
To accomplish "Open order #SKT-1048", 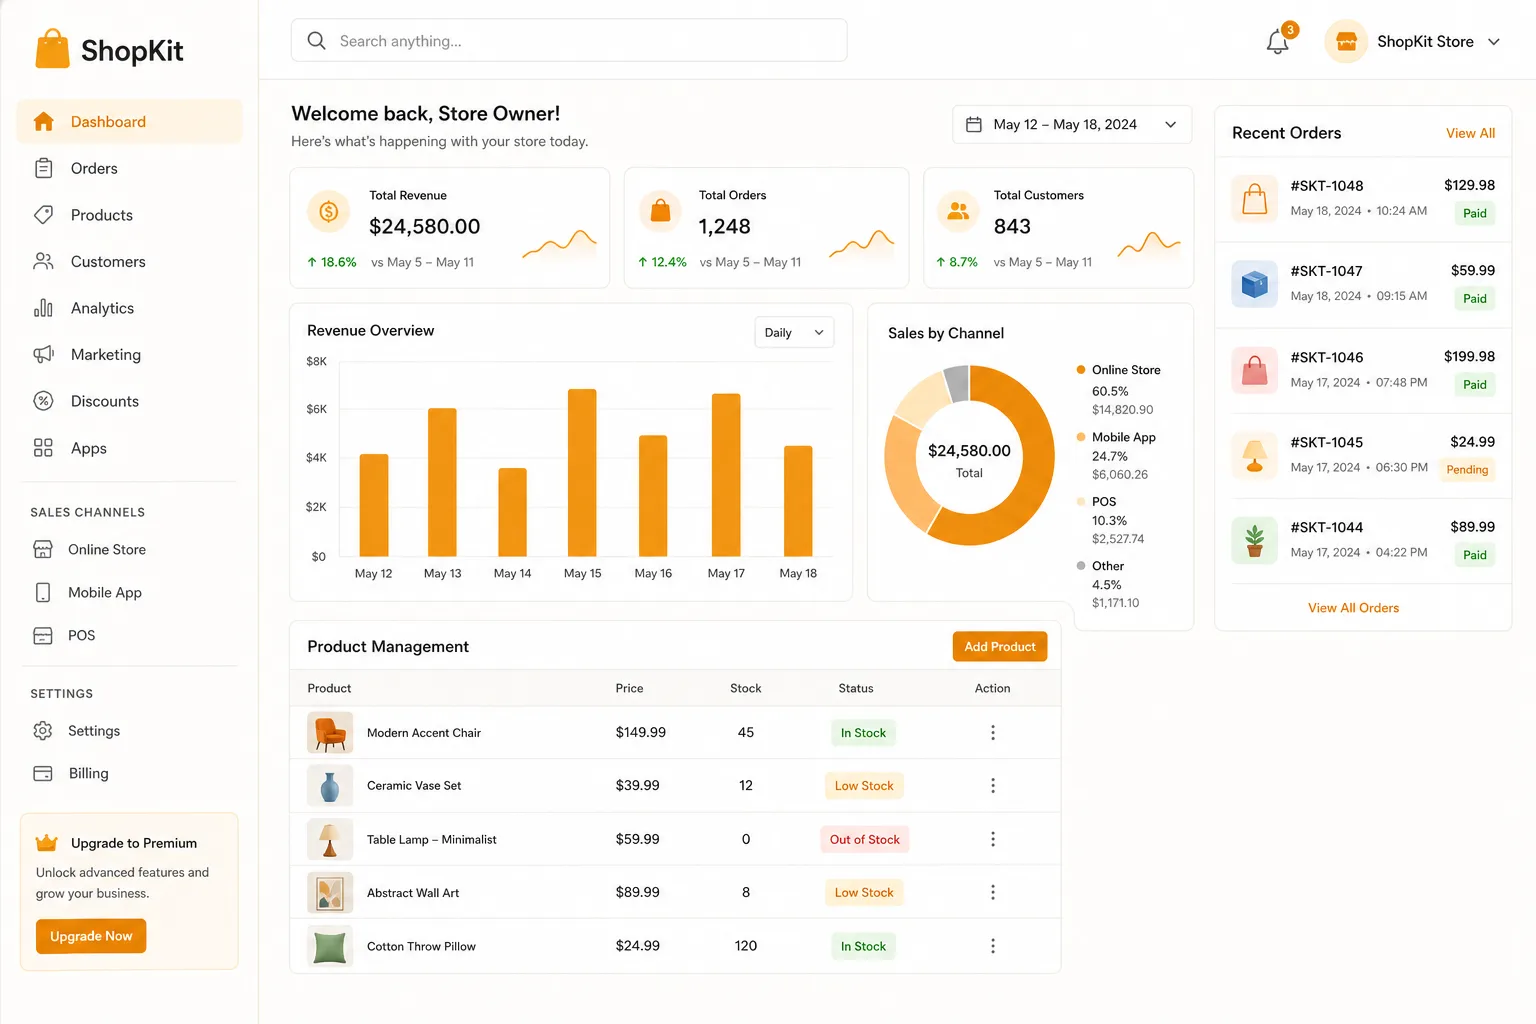I will click(1363, 198).
